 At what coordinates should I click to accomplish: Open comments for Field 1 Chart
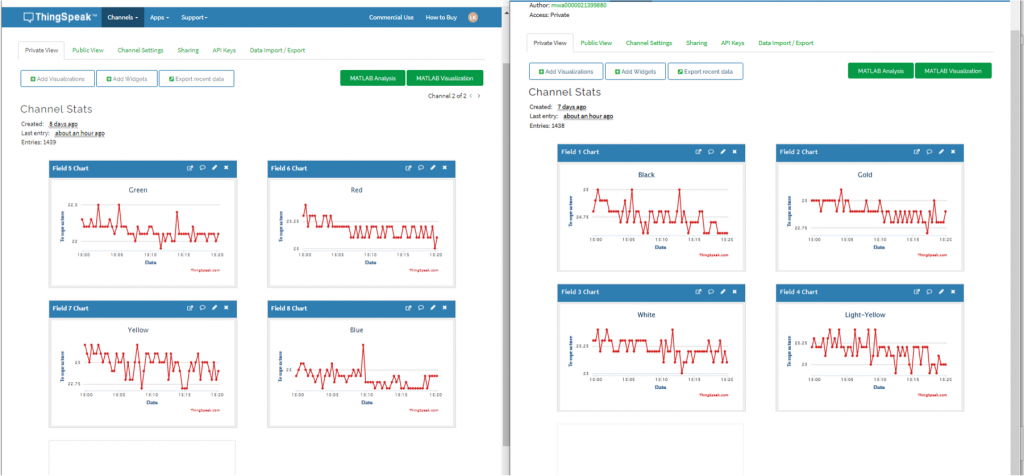point(711,151)
